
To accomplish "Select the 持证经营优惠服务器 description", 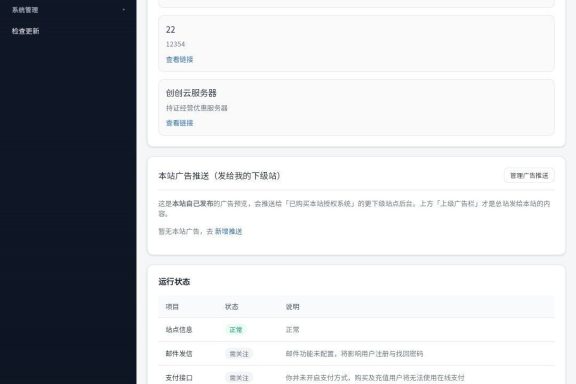I will coord(197,108).
